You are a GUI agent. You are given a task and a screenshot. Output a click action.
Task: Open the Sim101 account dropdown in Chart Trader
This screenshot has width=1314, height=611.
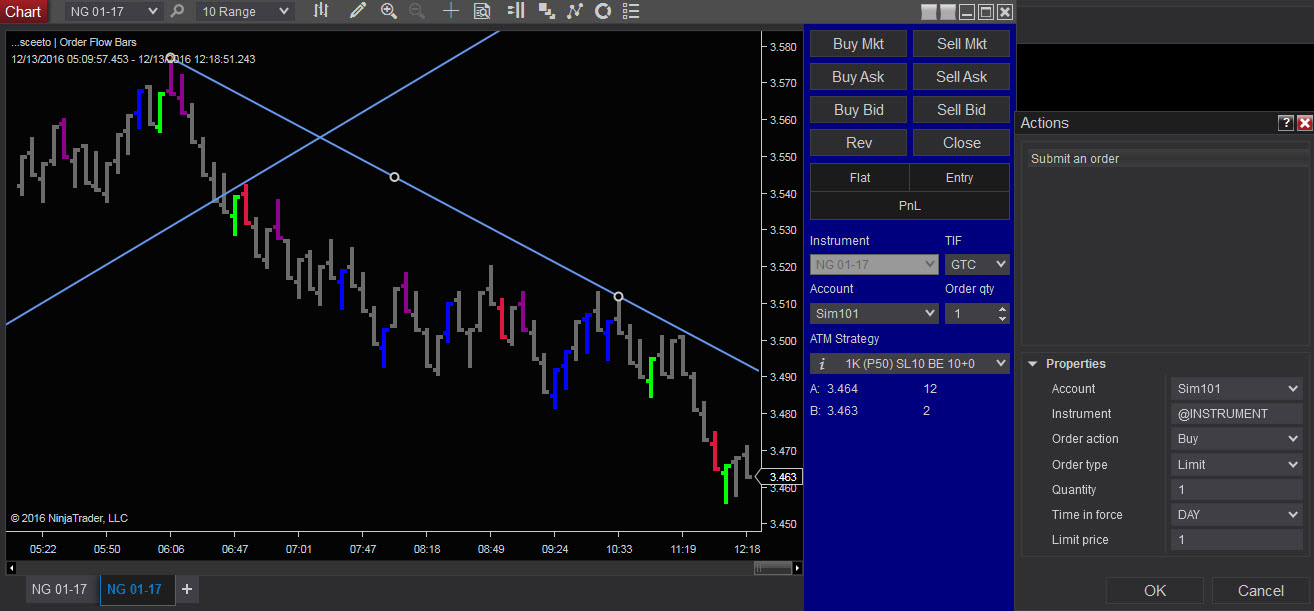[874, 313]
